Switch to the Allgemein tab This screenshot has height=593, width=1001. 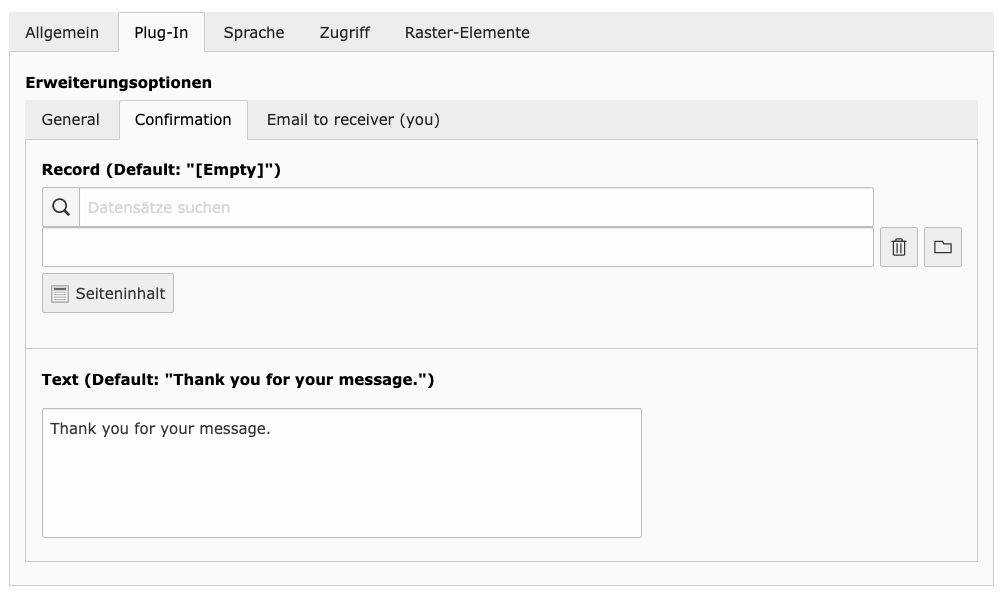coord(64,32)
